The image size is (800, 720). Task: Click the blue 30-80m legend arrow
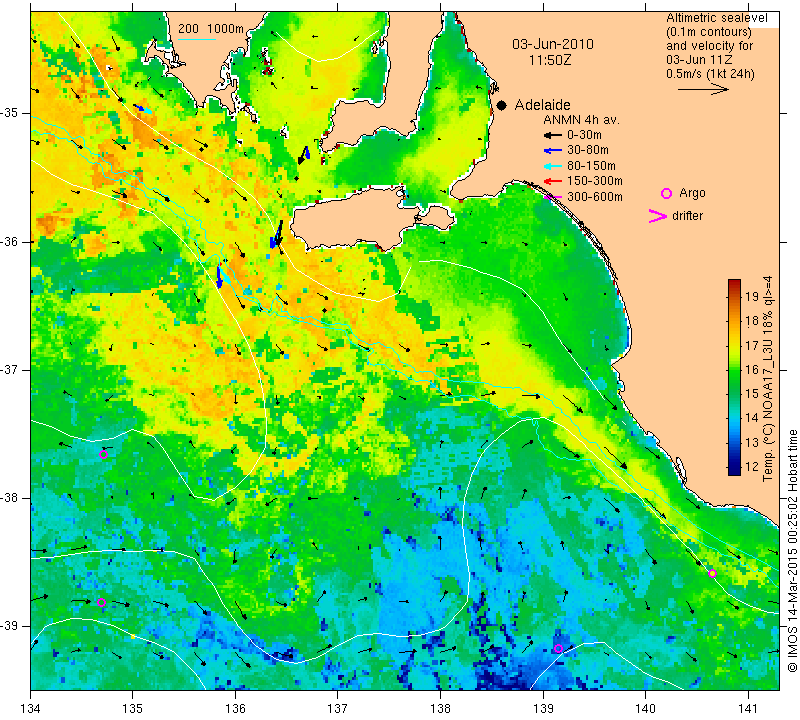[553, 151]
